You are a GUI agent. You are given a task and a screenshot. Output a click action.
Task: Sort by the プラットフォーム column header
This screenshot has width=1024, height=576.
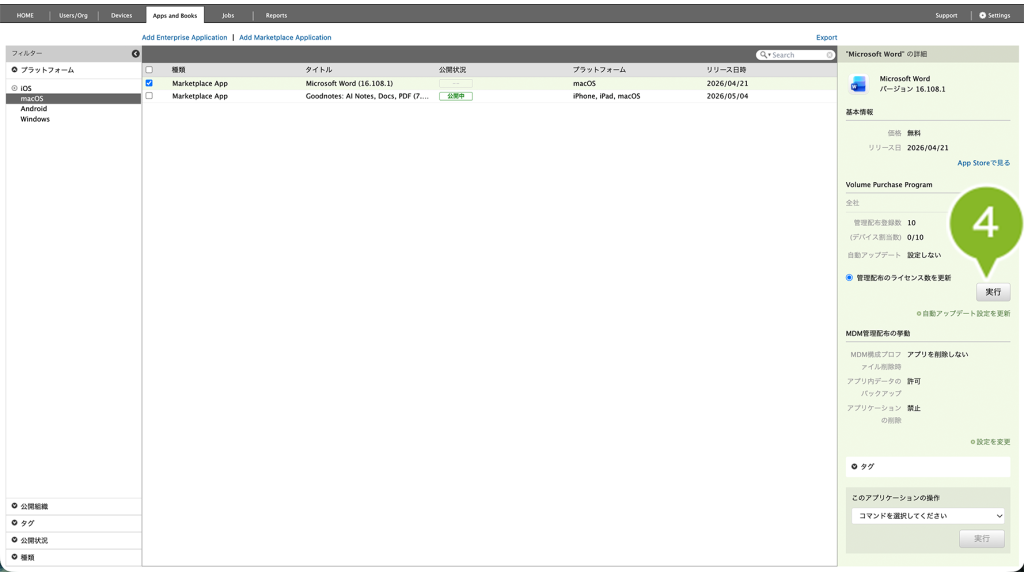pyautogui.click(x=599, y=70)
